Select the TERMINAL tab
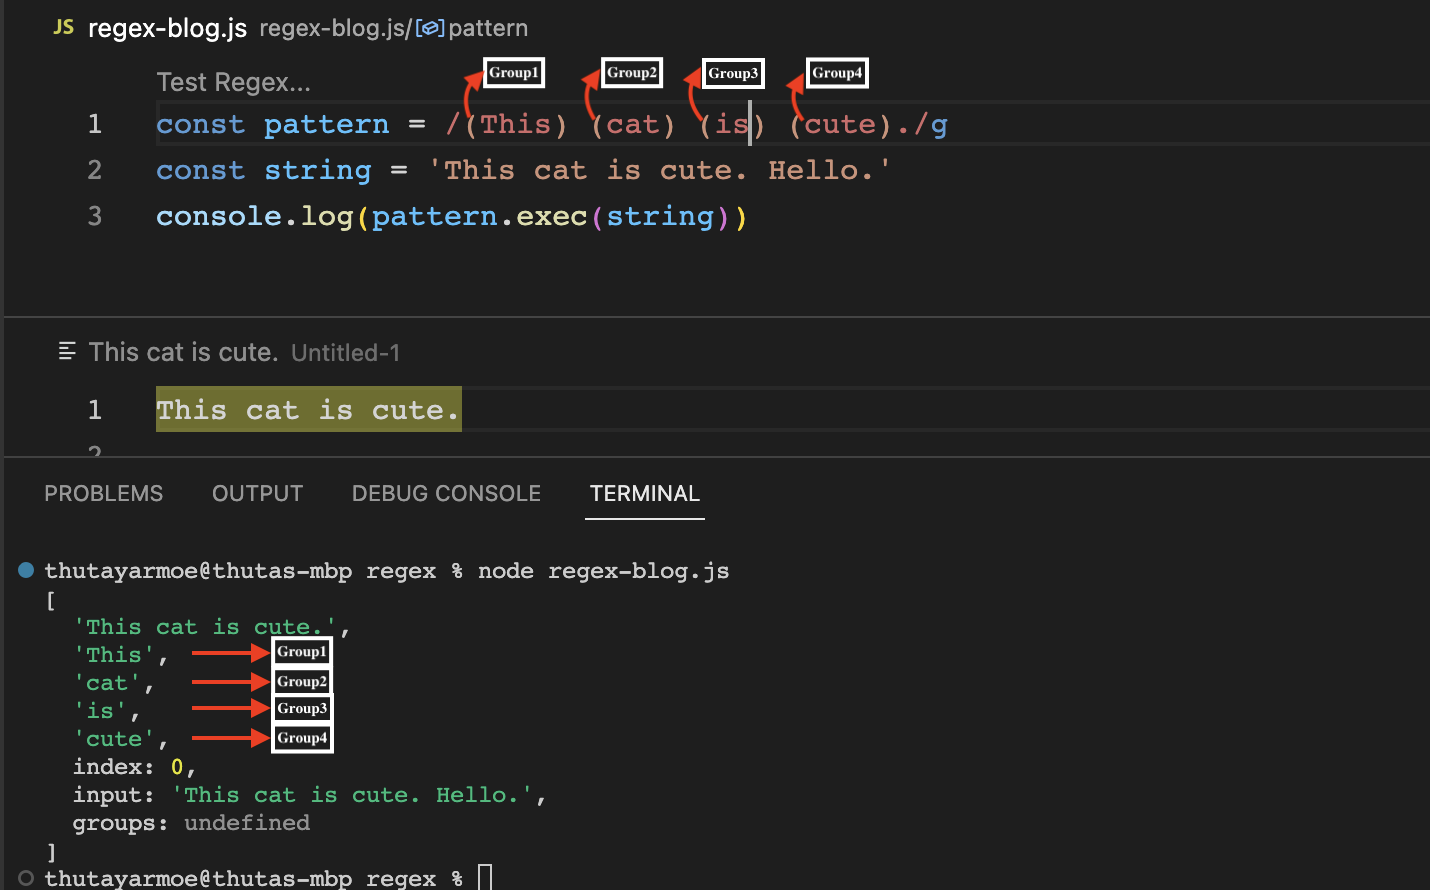The width and height of the screenshot is (1430, 890). 644,493
